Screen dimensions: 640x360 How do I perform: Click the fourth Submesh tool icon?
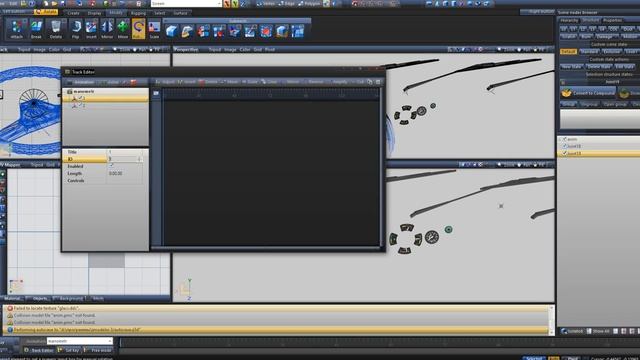click(219, 31)
